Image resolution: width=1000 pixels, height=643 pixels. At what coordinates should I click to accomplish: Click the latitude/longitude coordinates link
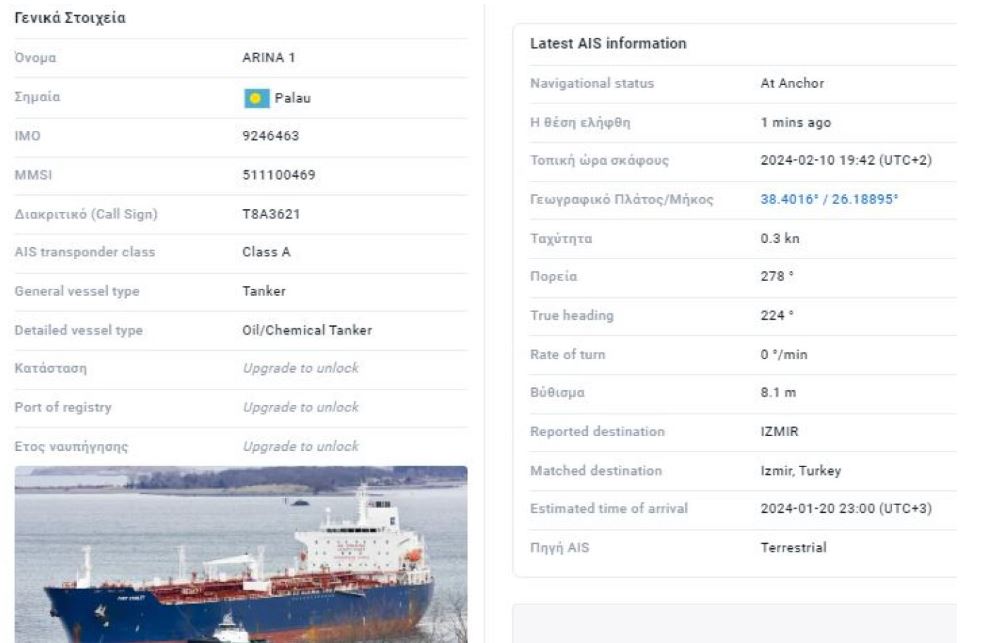click(829, 199)
